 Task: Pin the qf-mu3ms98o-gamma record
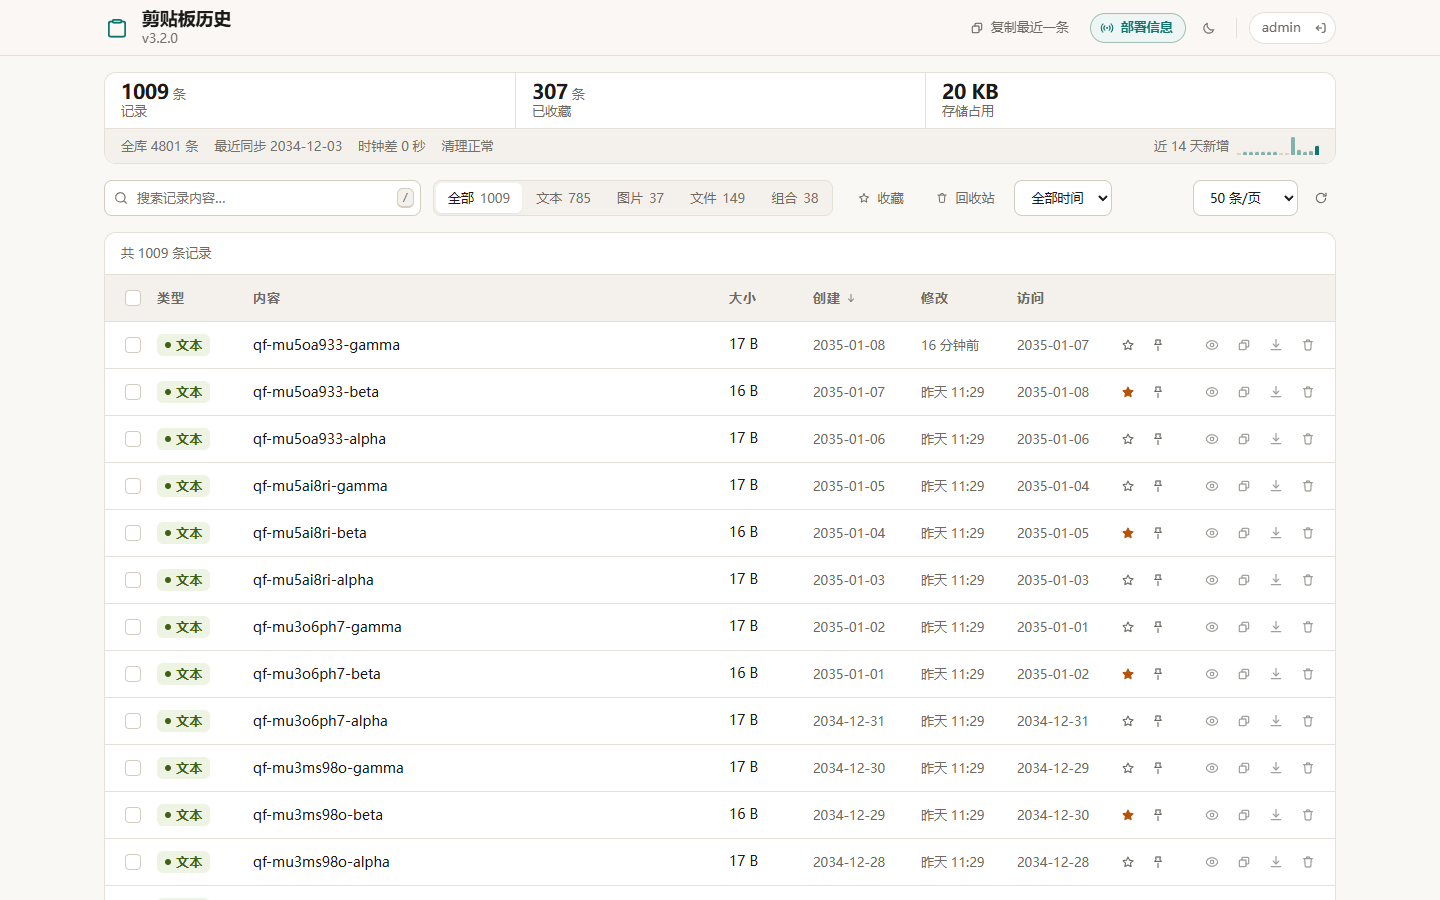pyautogui.click(x=1158, y=768)
